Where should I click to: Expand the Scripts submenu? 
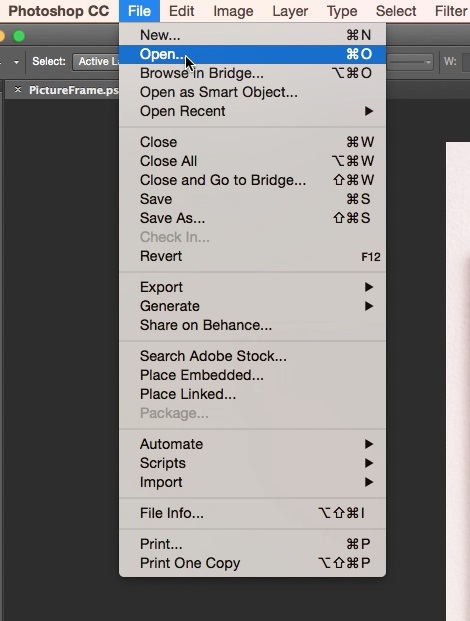tap(252, 463)
